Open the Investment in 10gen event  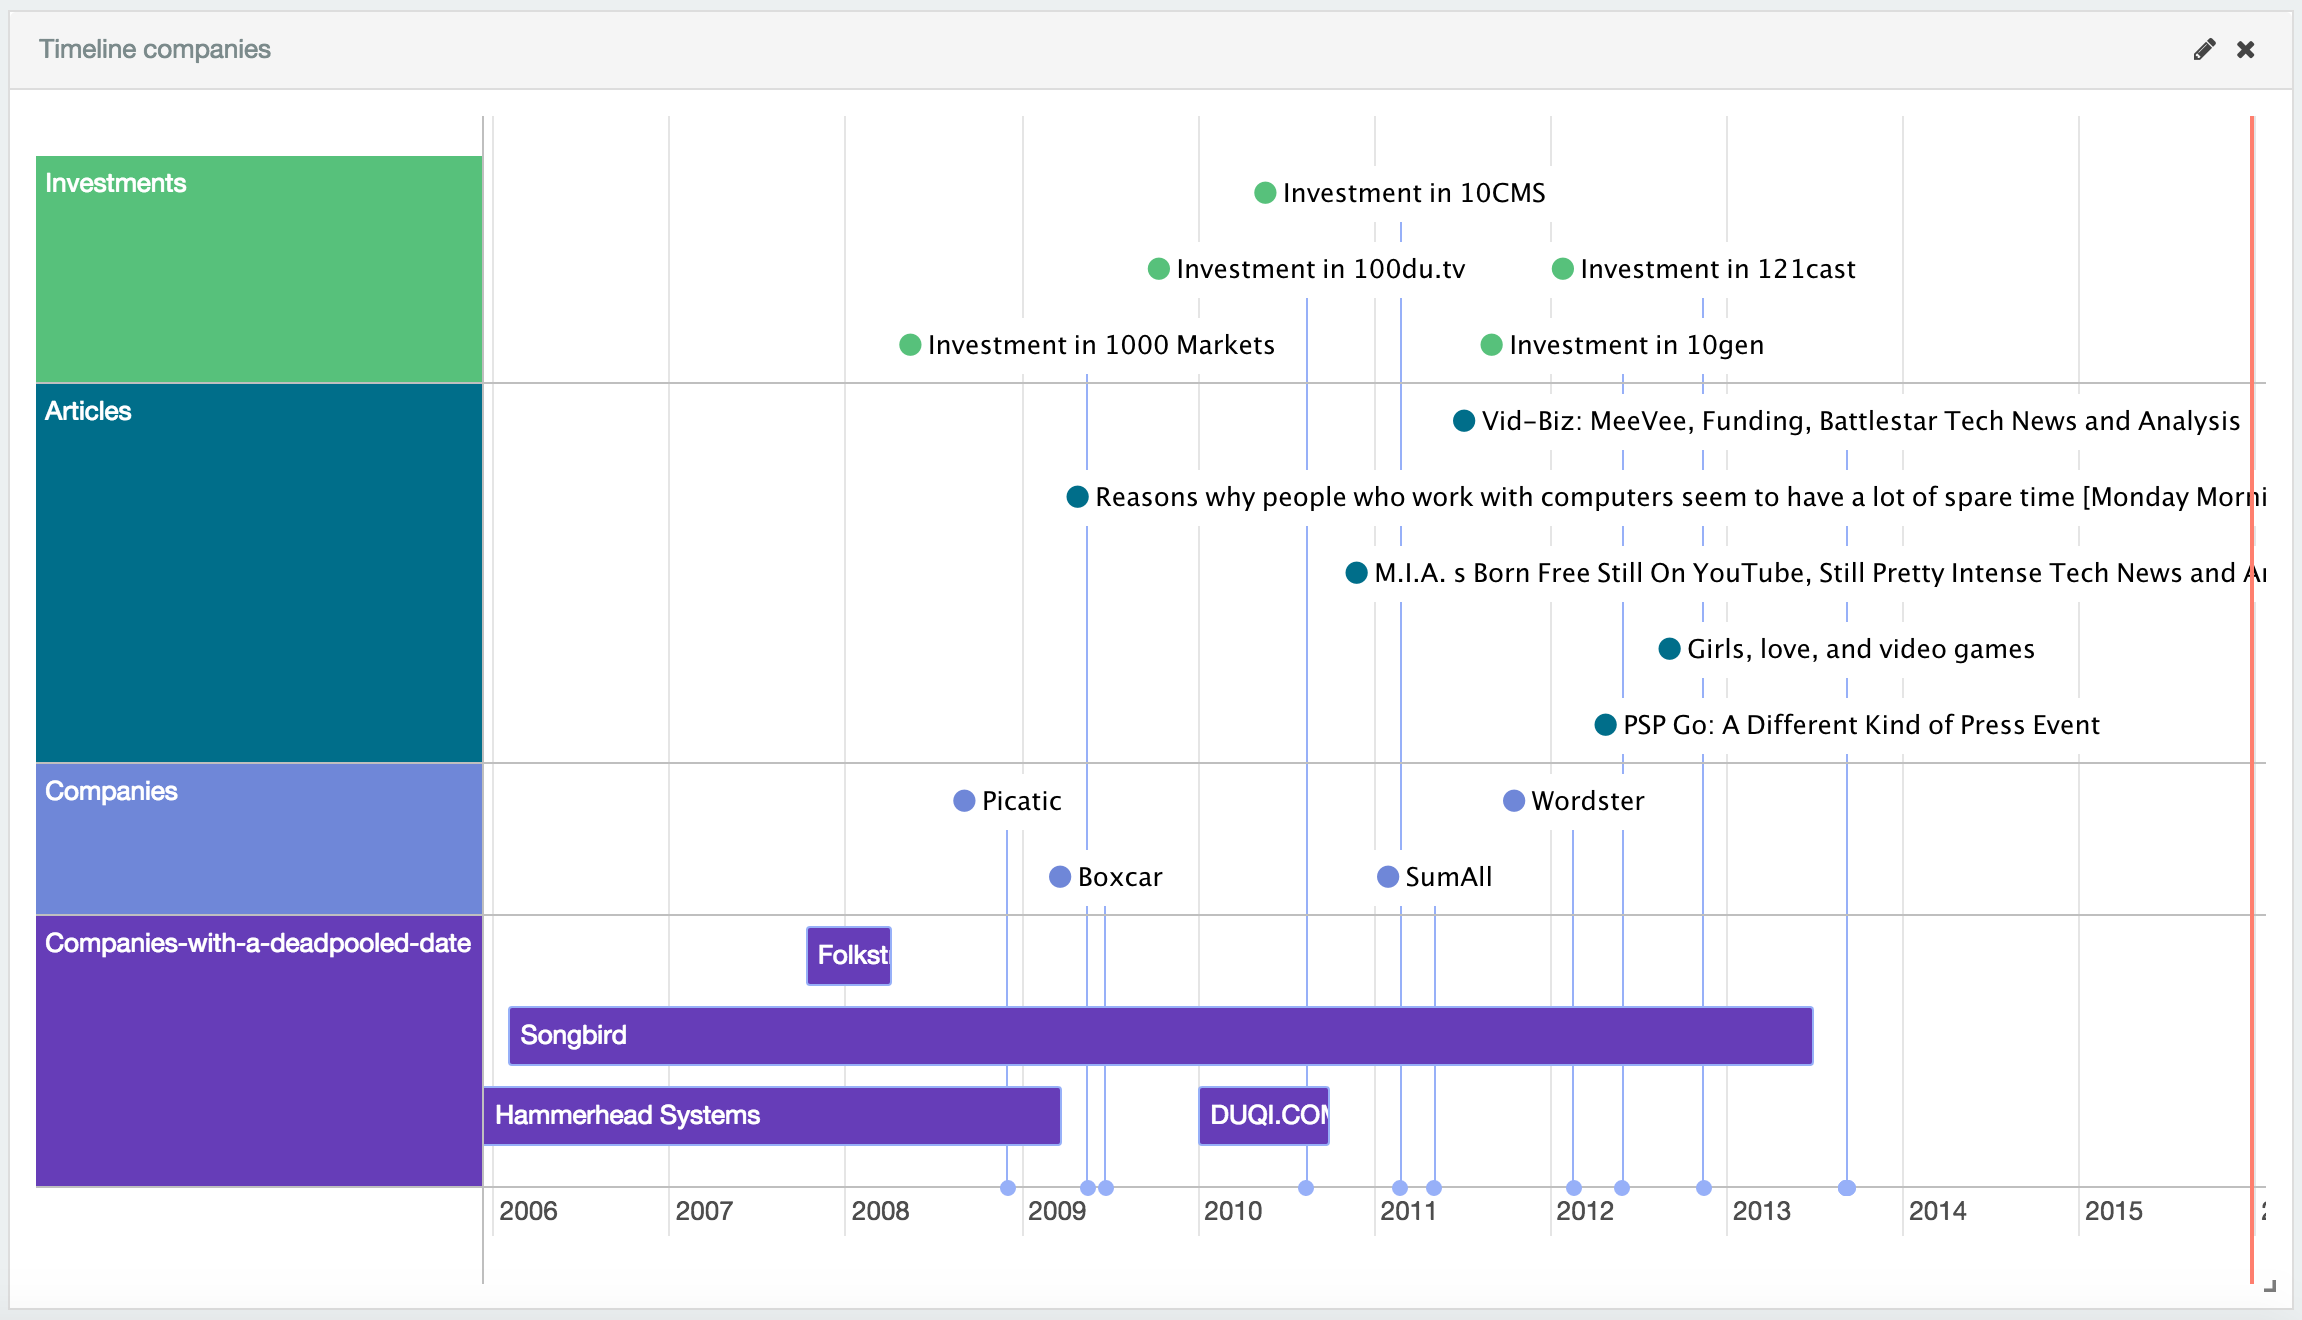click(x=1490, y=344)
